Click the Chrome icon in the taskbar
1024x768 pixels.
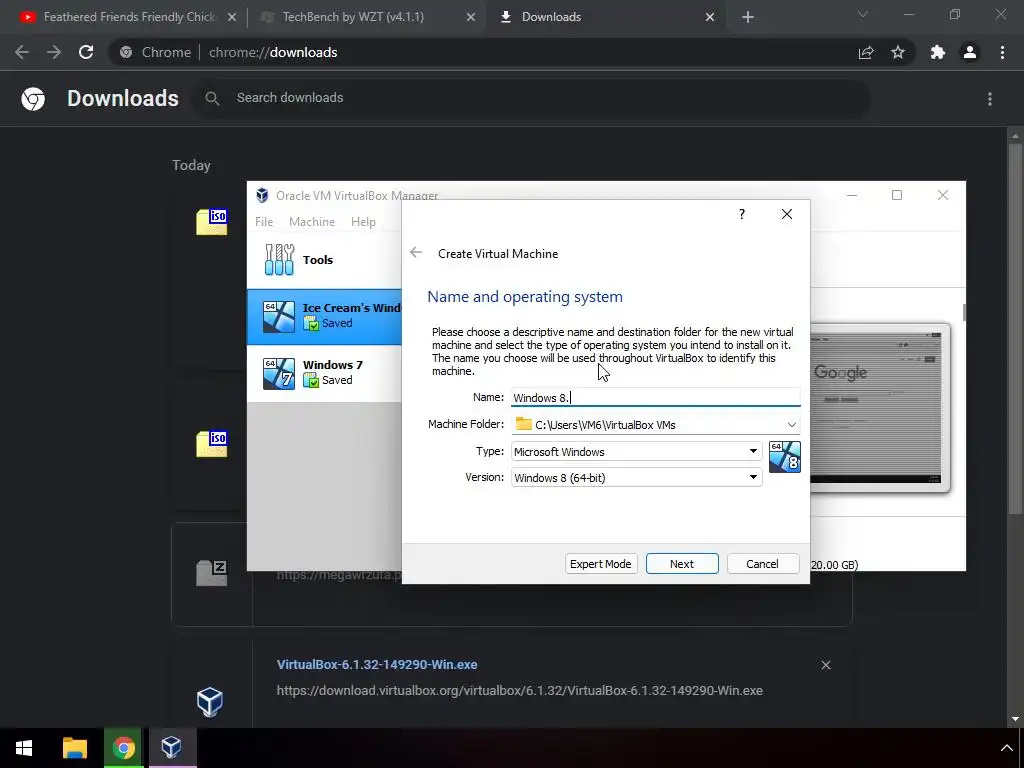pyautogui.click(x=123, y=748)
